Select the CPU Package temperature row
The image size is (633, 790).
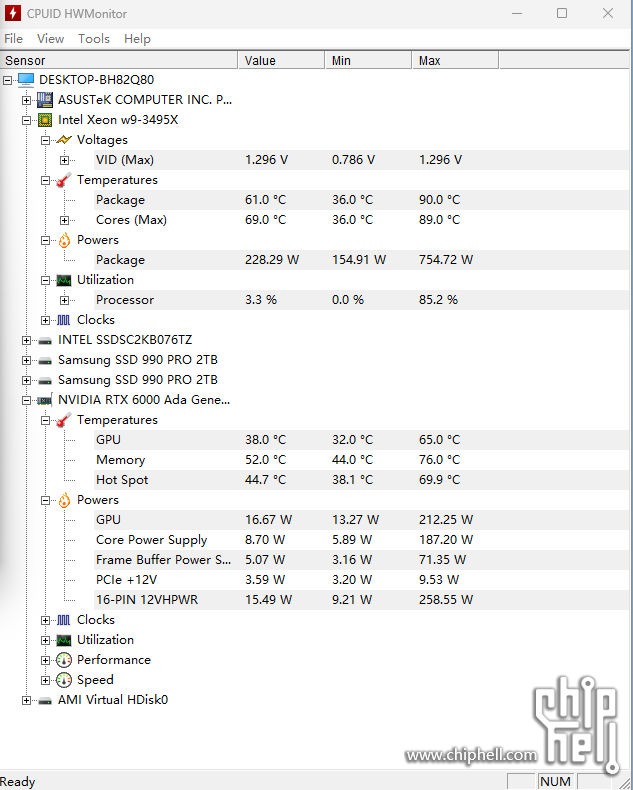tap(362, 200)
